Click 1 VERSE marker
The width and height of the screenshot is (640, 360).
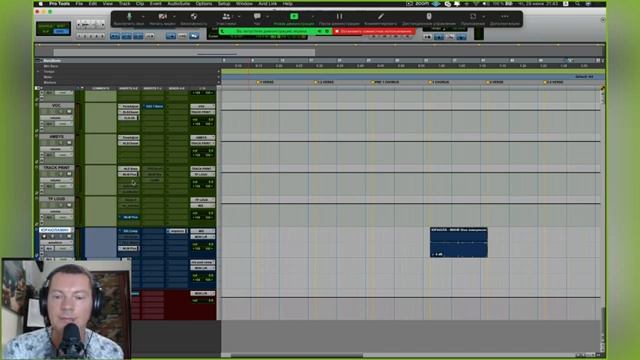point(266,82)
